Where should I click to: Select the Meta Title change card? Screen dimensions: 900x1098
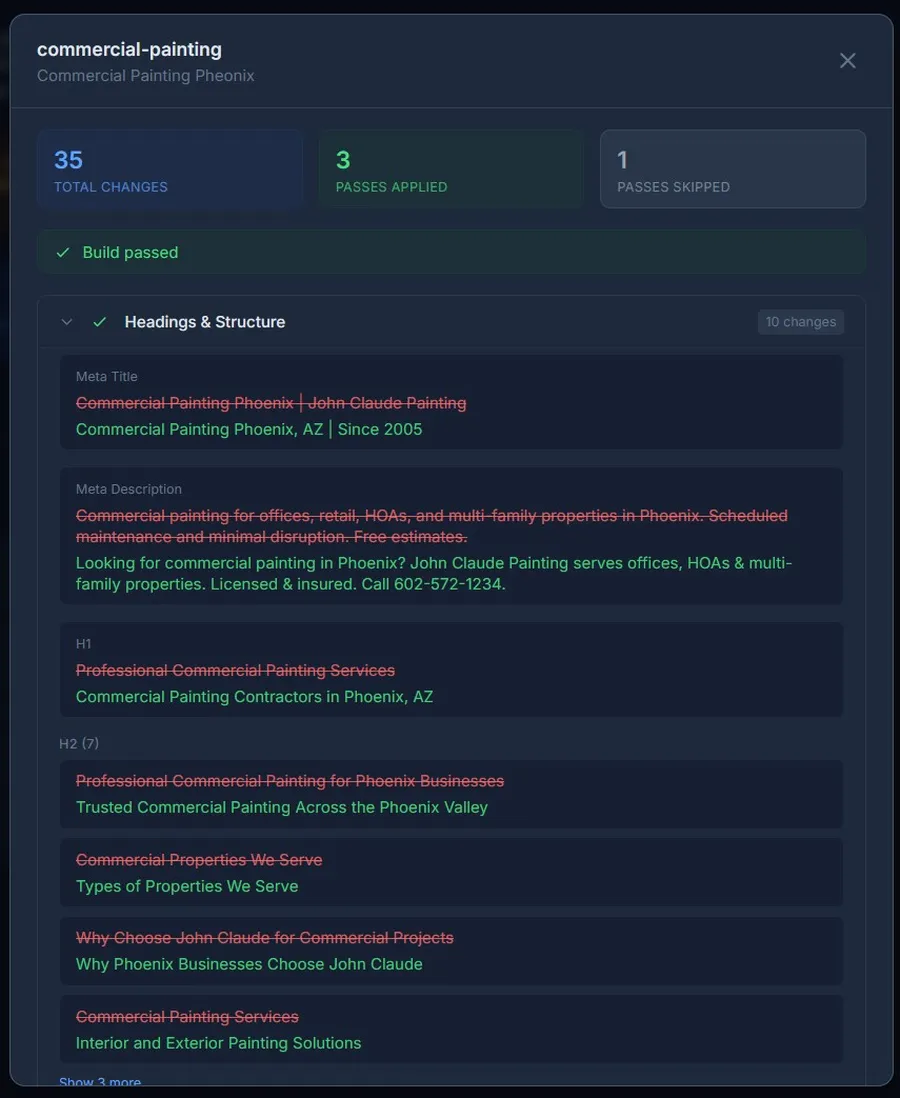(x=451, y=402)
